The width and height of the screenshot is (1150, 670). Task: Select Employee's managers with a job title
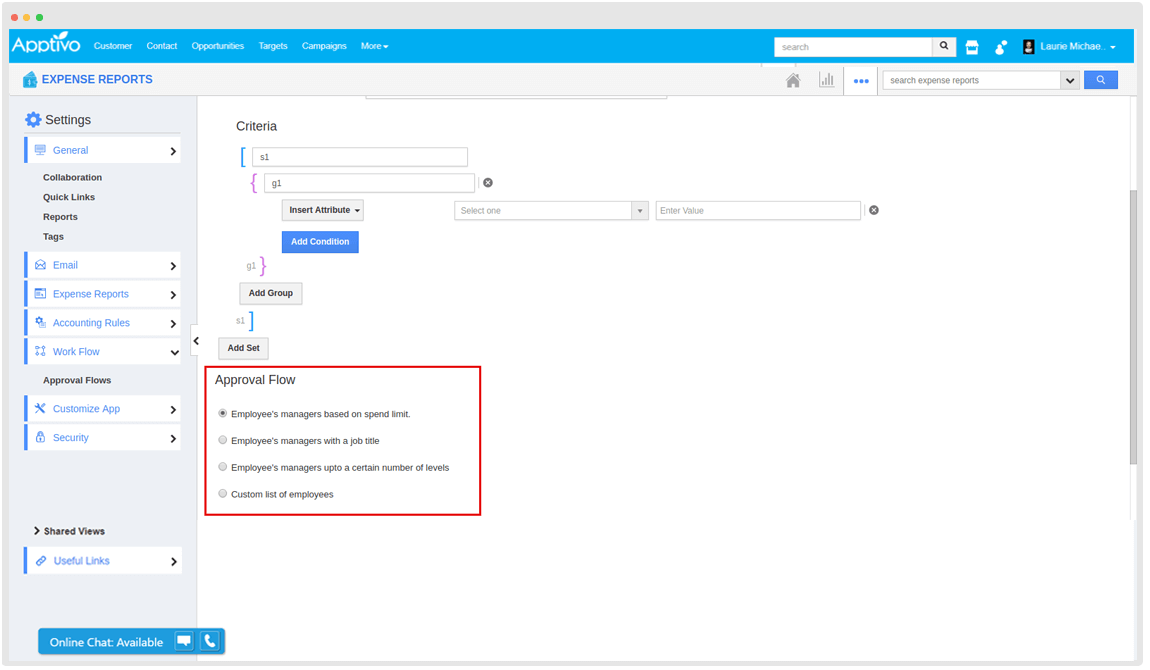(x=223, y=440)
